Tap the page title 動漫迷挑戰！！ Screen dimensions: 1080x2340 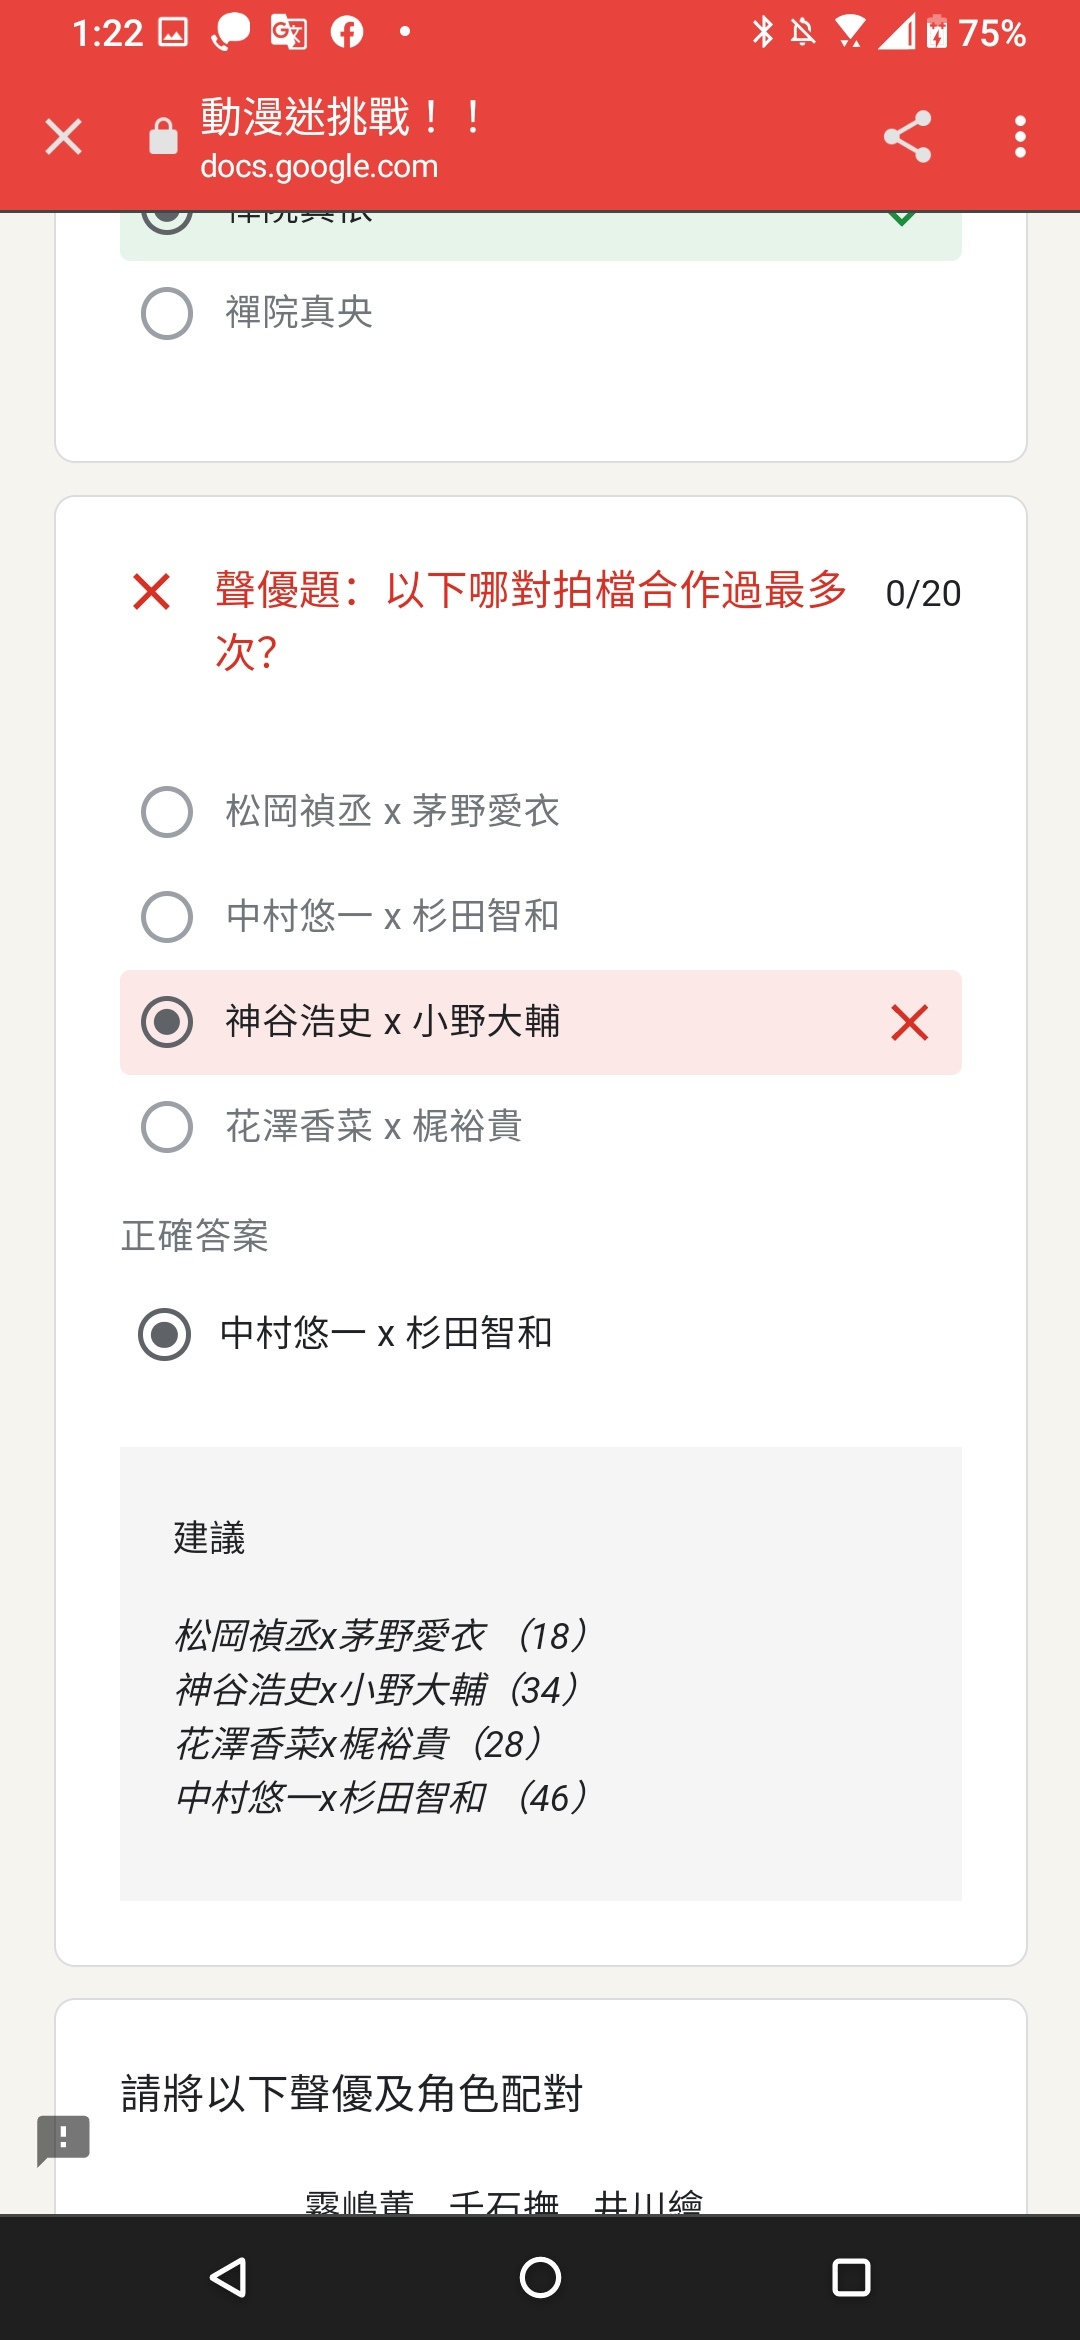pyautogui.click(x=342, y=117)
